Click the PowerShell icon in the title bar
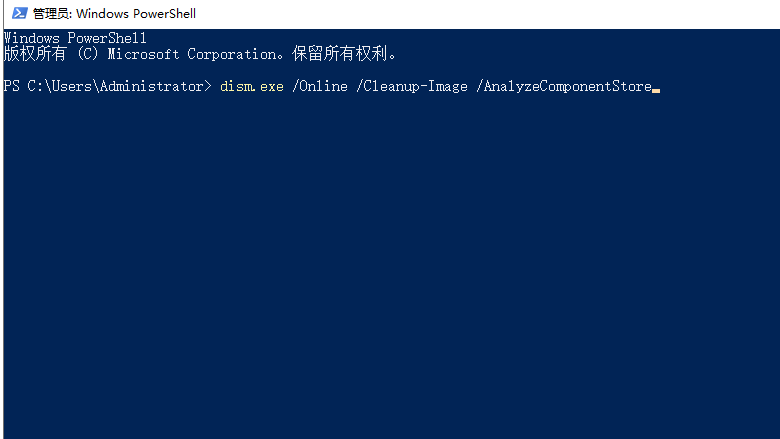Screen dimensions: 780x439 (x=15, y=14)
